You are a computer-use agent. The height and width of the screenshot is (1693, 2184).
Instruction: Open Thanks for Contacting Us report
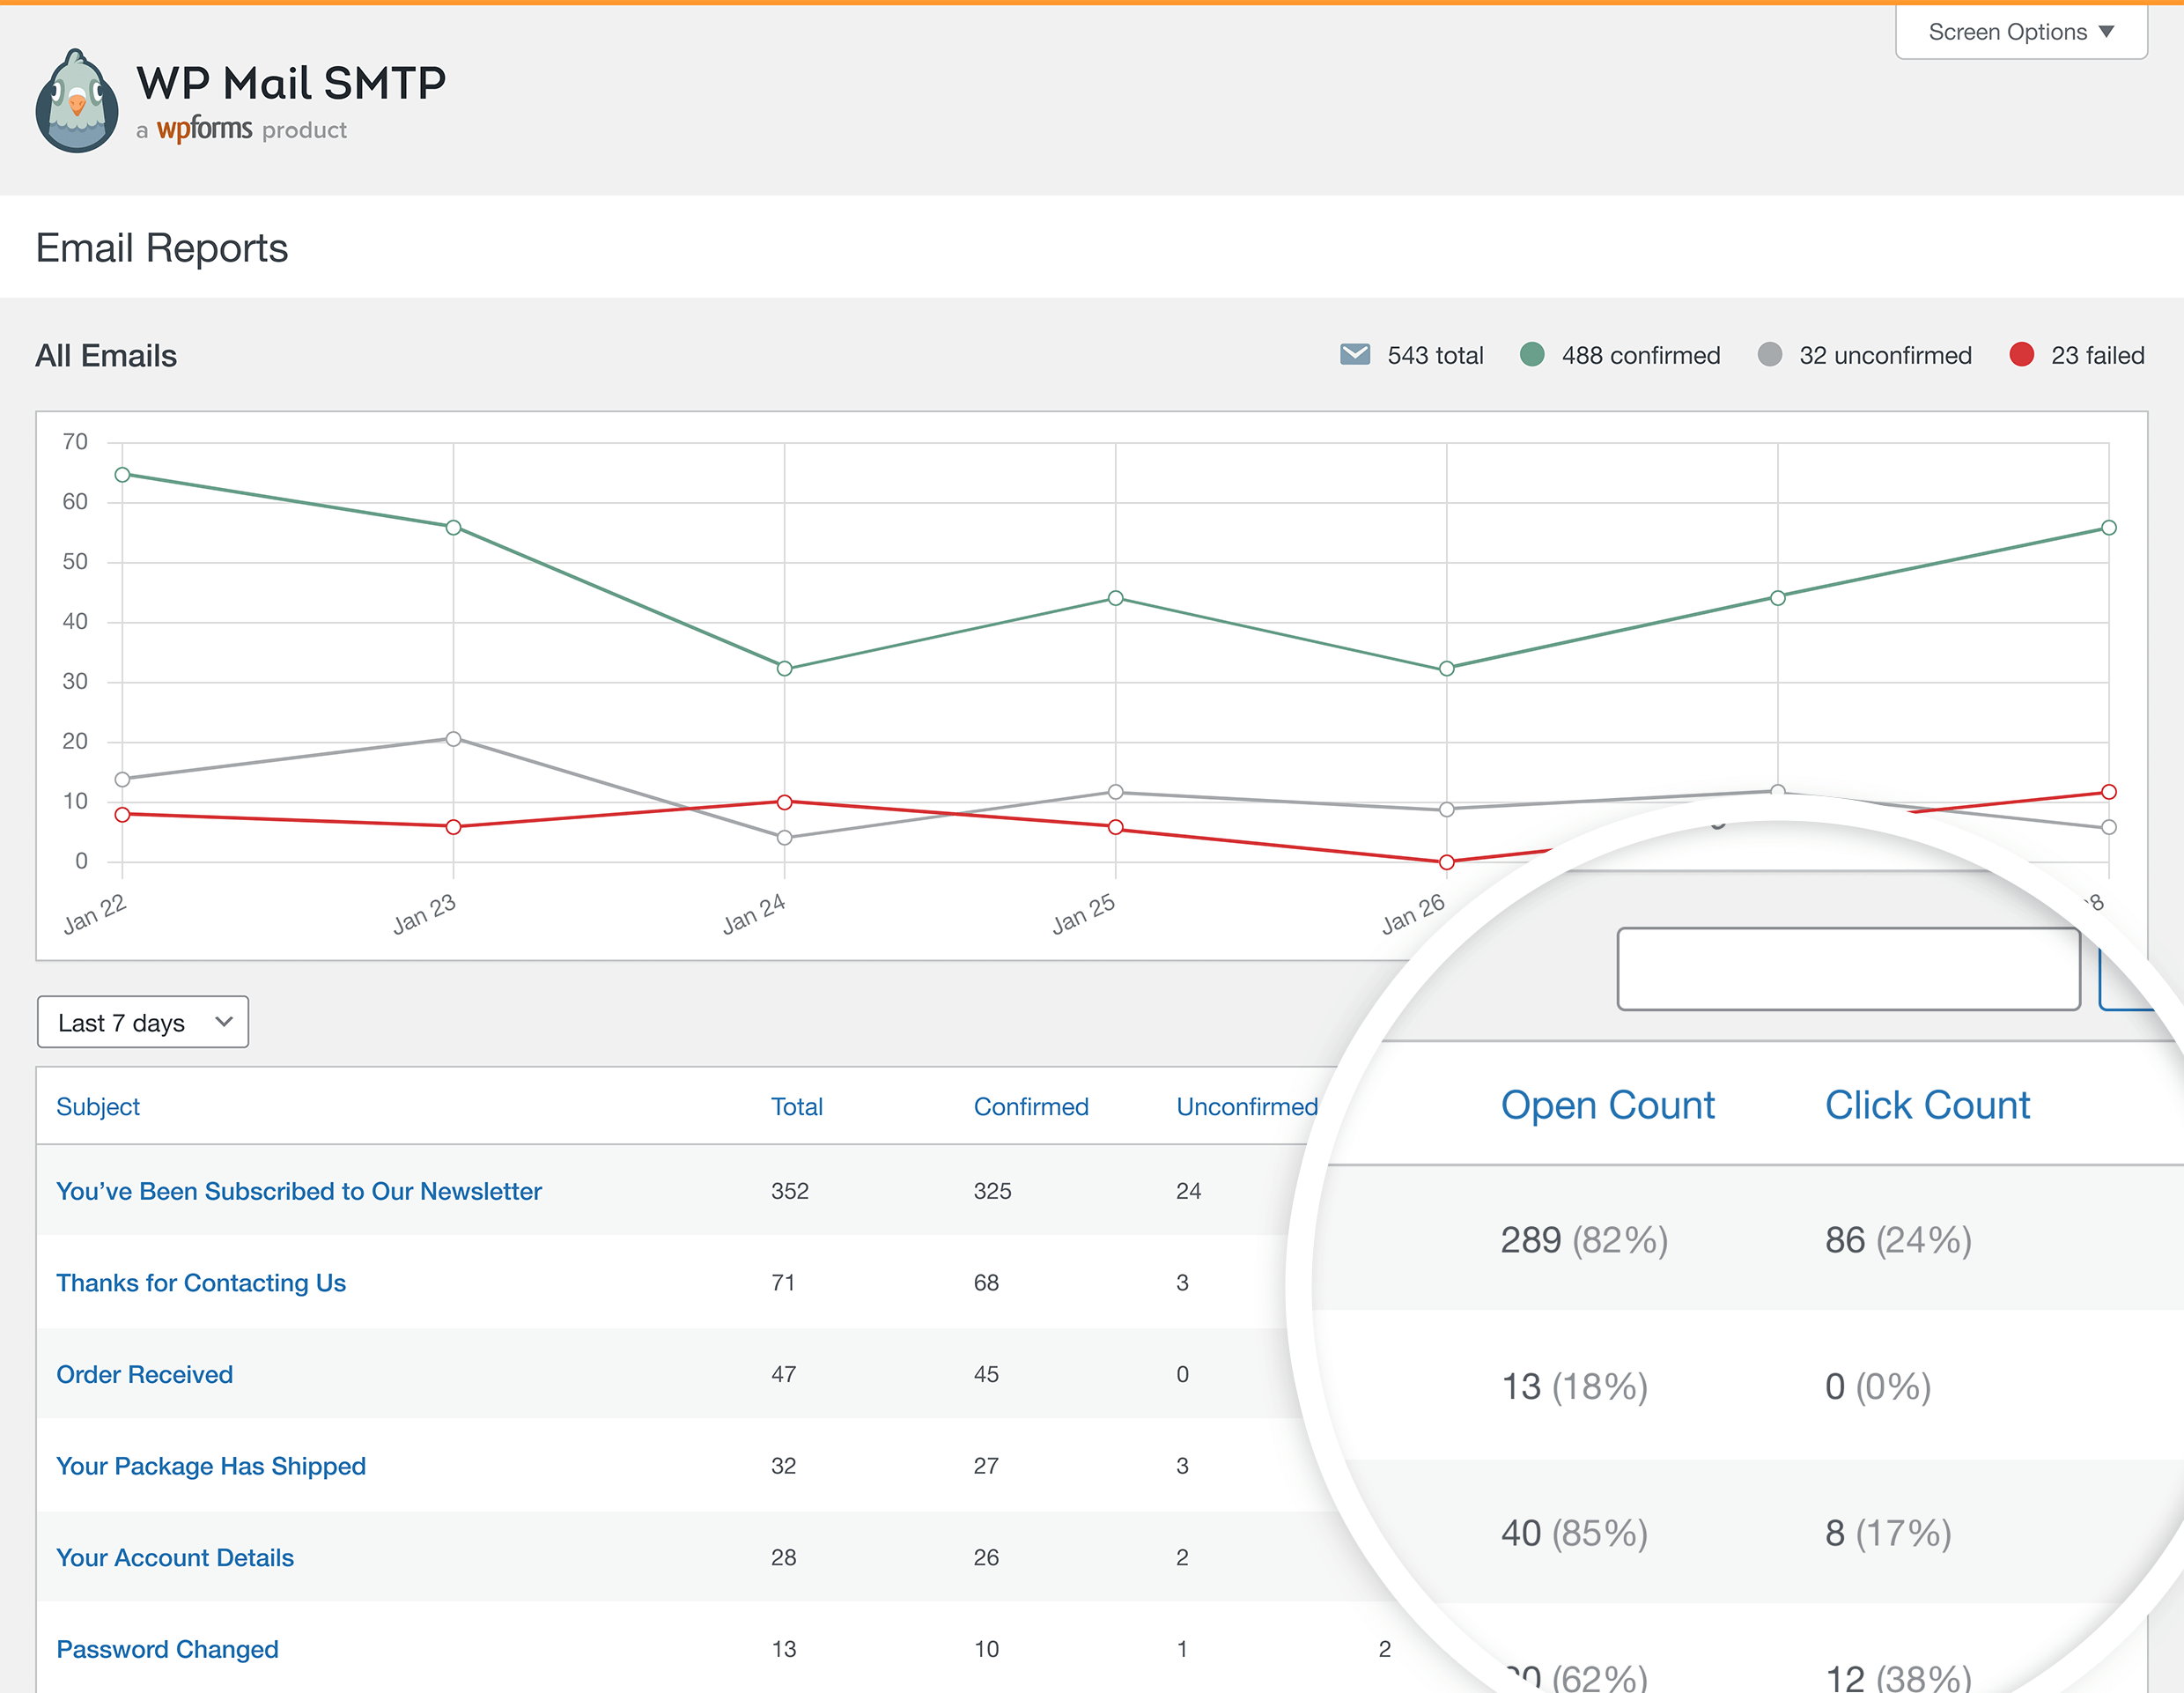pos(201,1282)
